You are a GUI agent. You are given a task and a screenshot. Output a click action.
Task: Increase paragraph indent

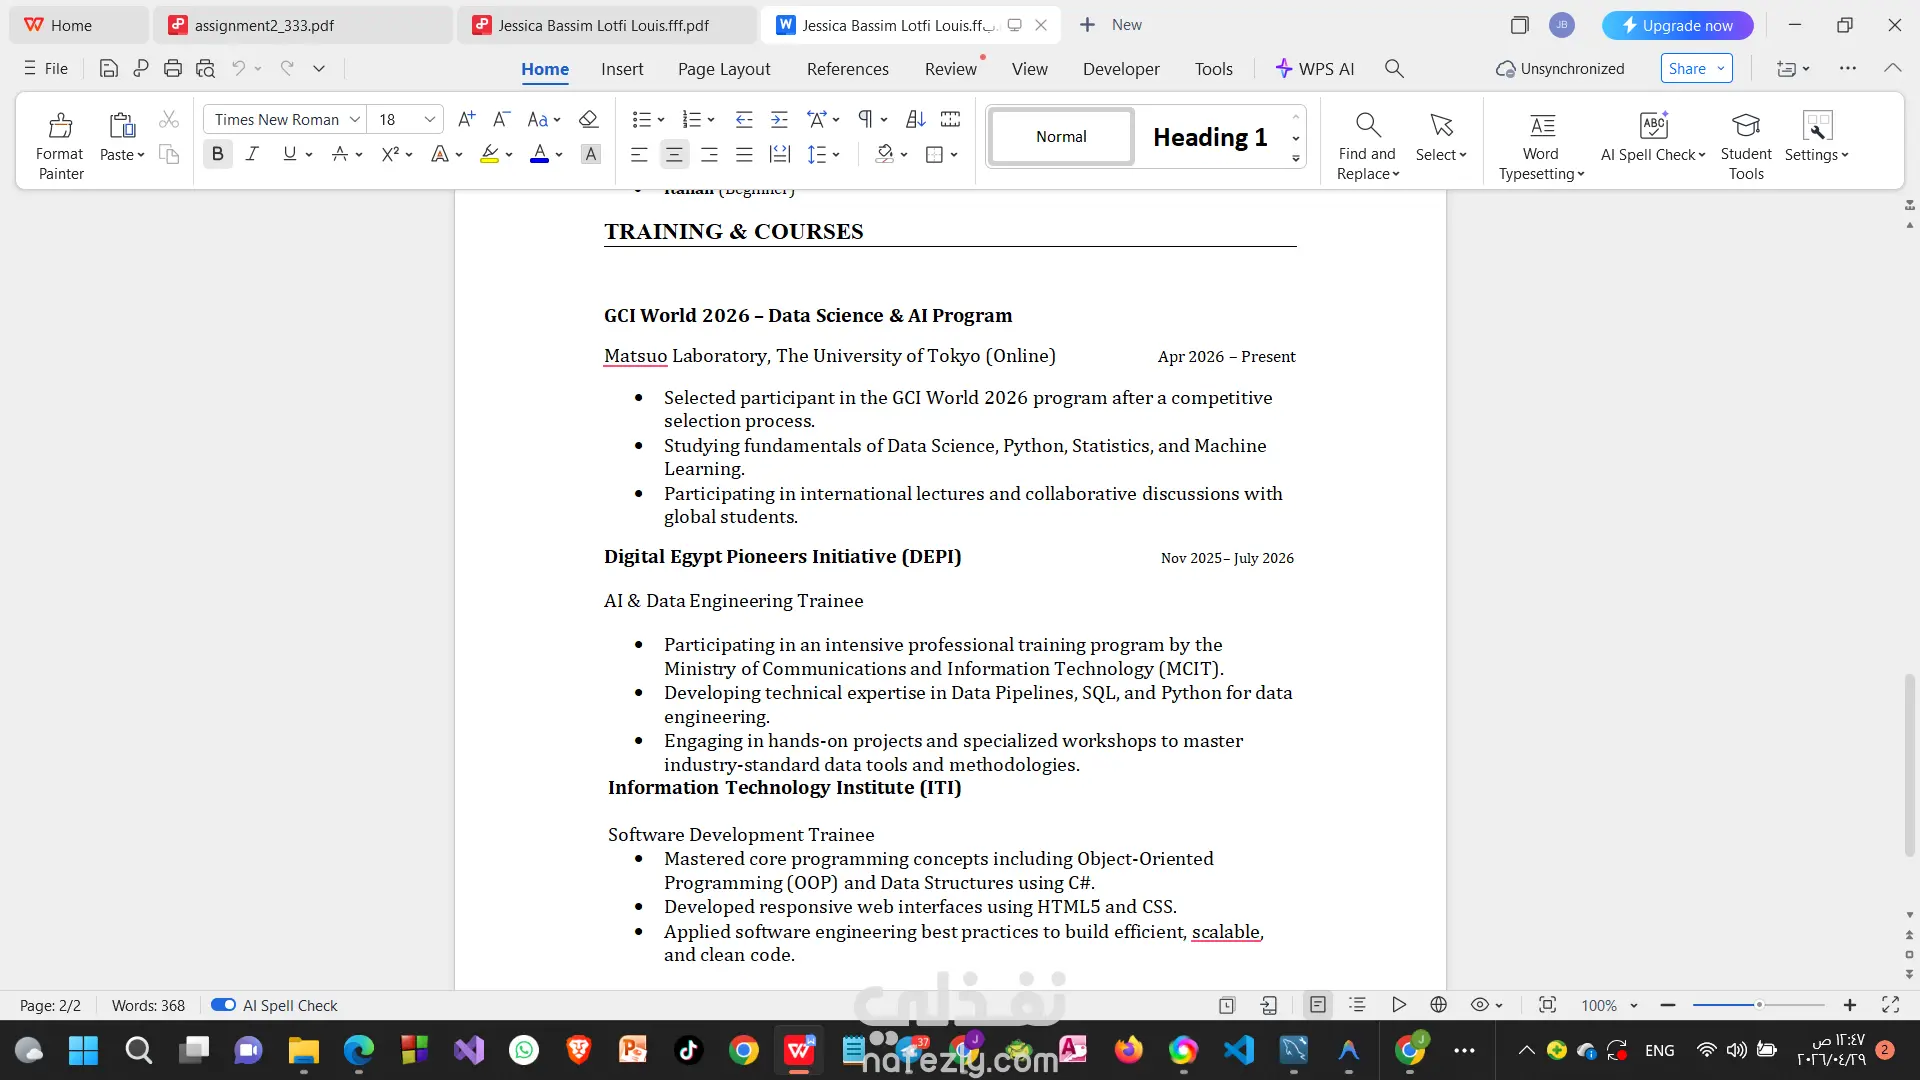(x=779, y=120)
